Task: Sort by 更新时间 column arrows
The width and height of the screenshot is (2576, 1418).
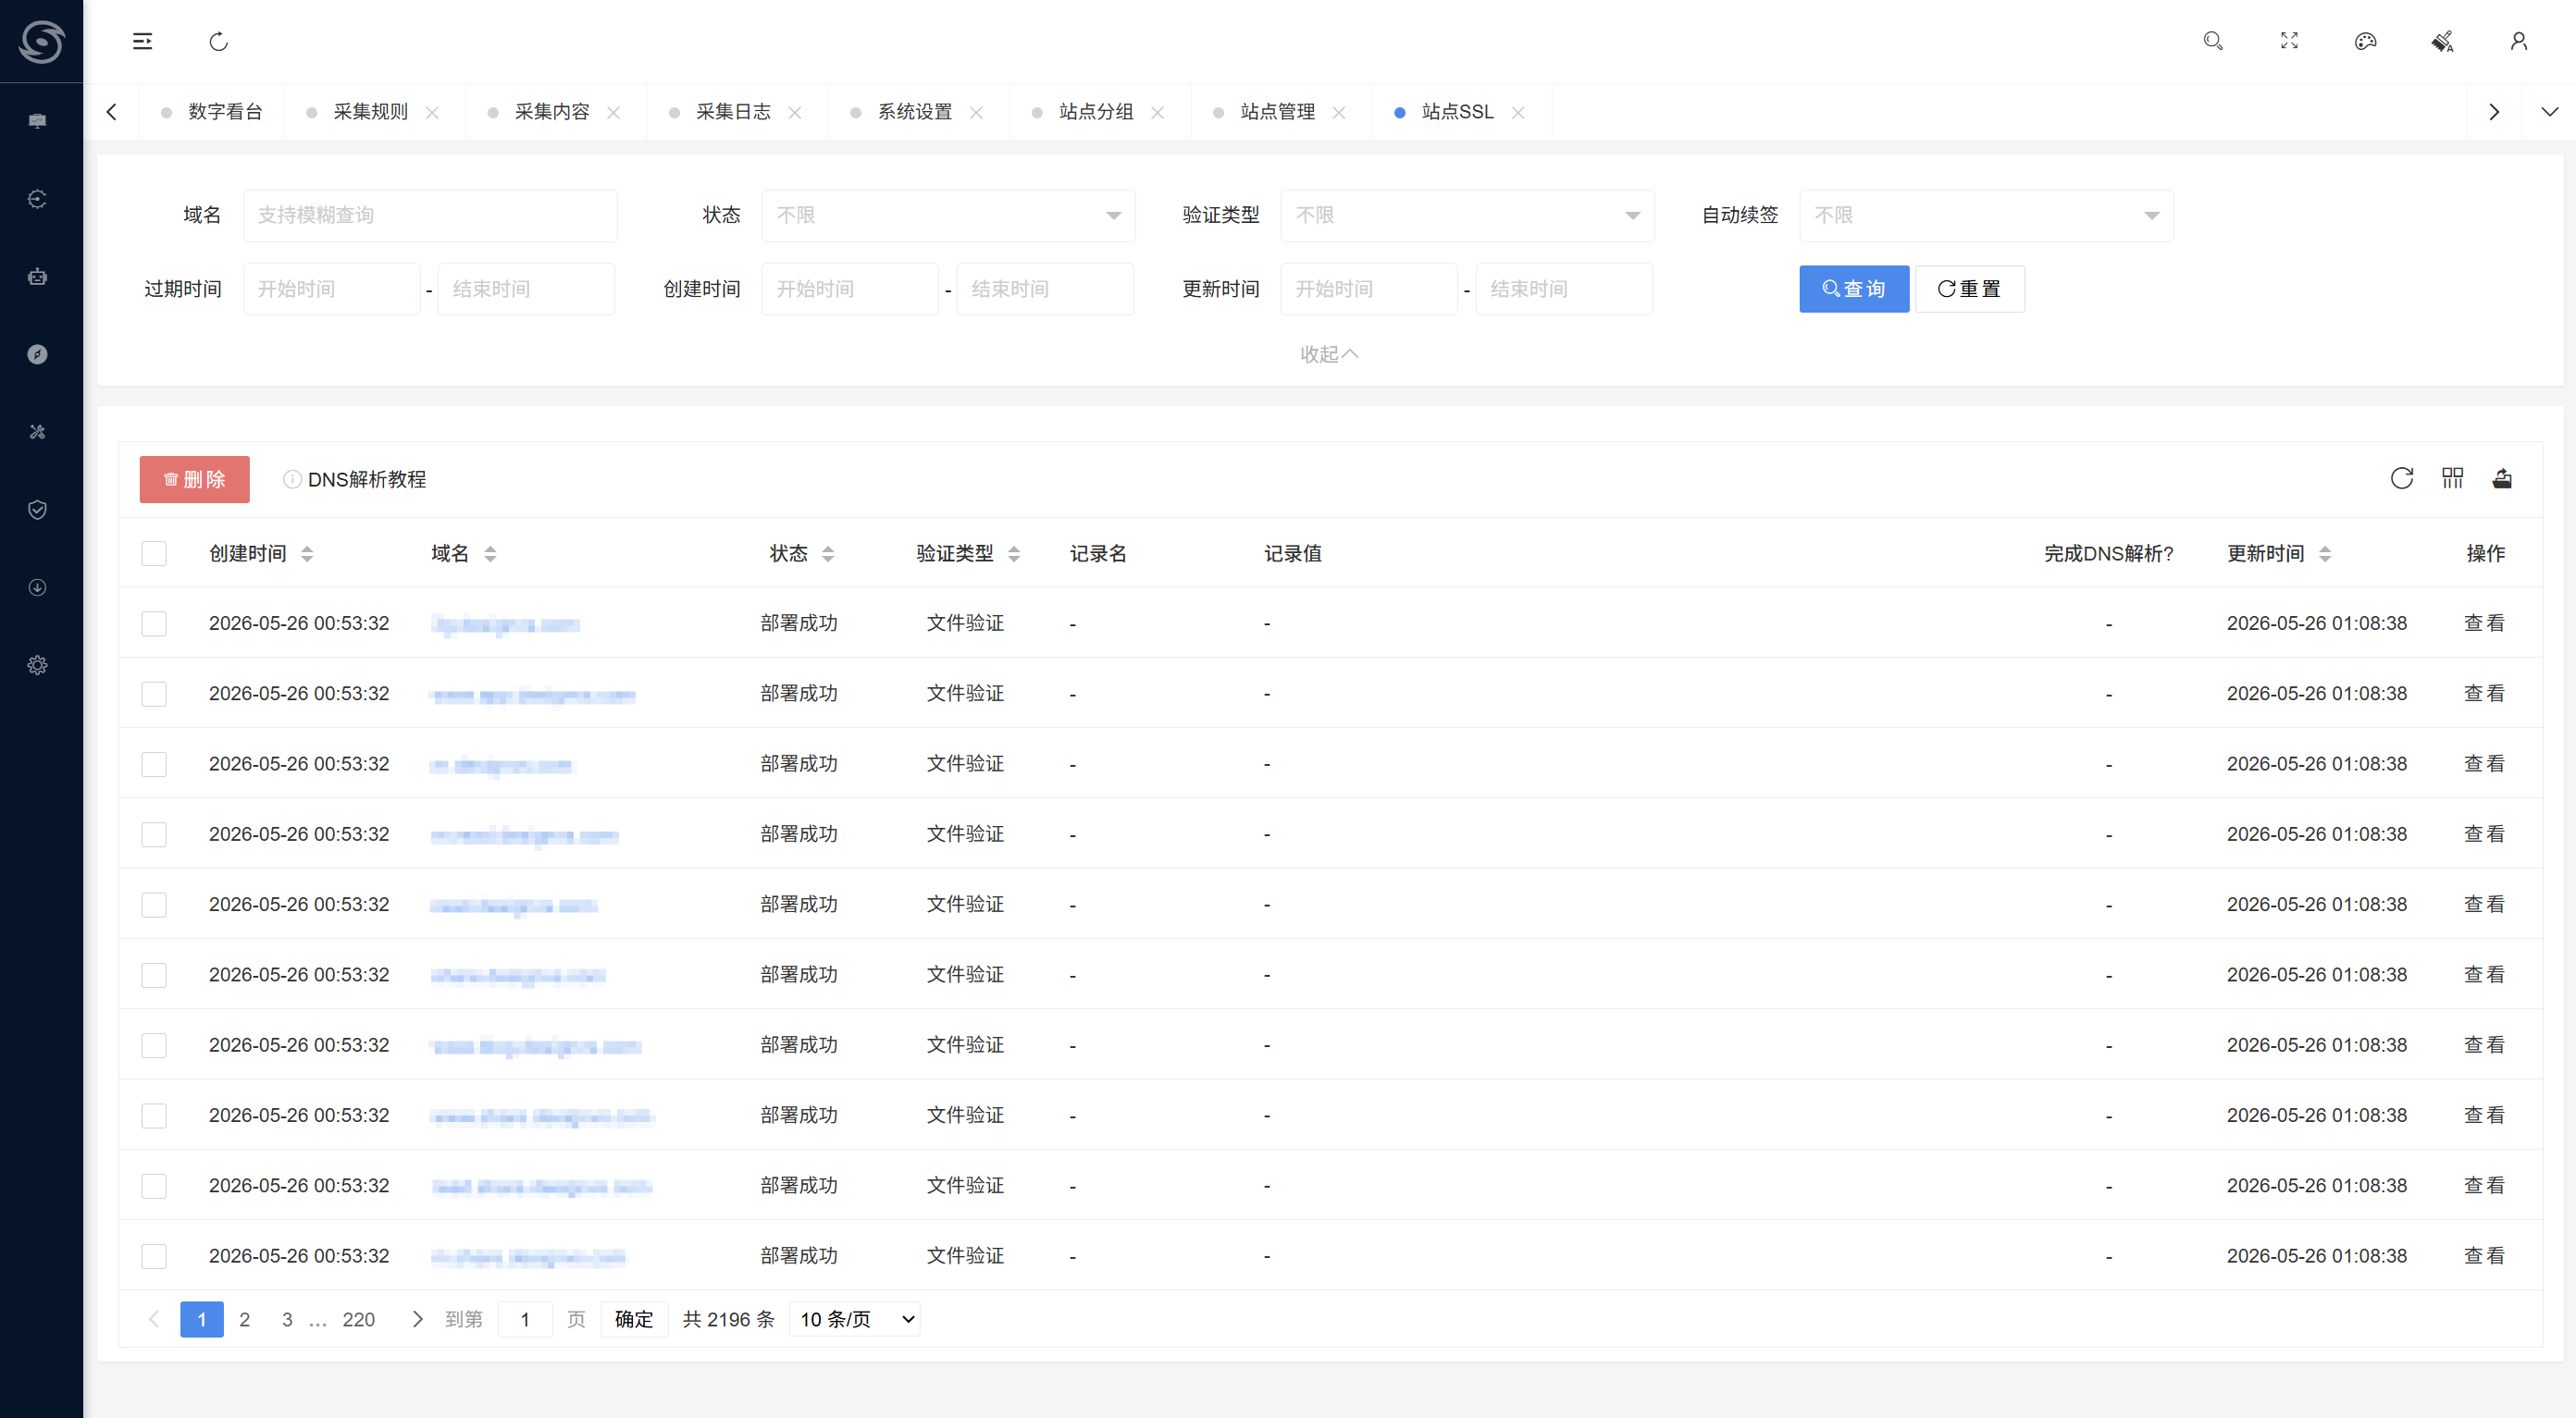Action: point(2325,554)
